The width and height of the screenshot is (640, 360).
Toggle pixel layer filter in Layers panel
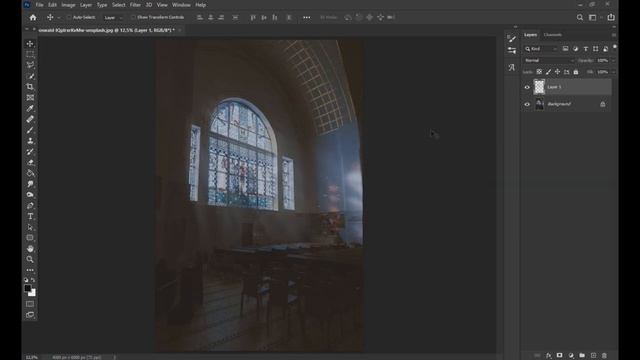coord(565,49)
